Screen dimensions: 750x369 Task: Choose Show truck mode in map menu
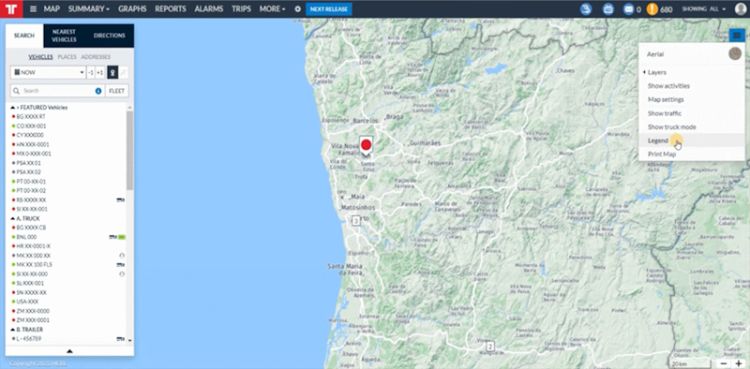(672, 127)
